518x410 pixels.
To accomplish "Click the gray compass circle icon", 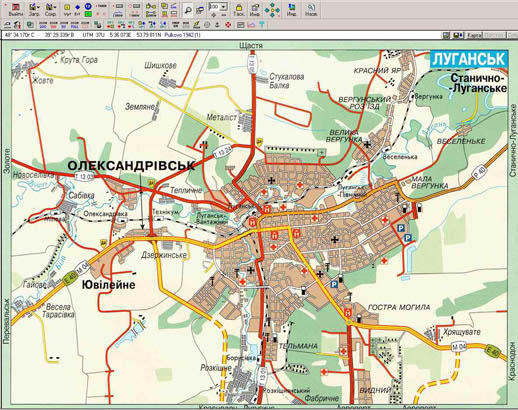I will coord(207,25).
